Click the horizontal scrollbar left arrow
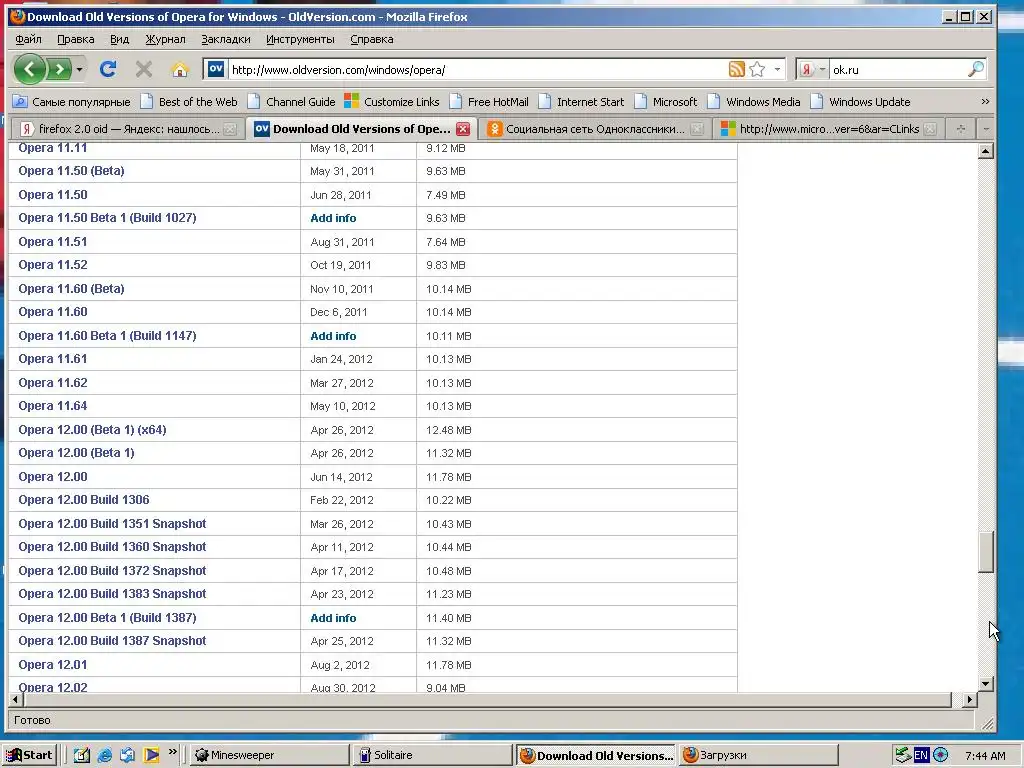Screen dimensions: 1024x768 pos(16,699)
